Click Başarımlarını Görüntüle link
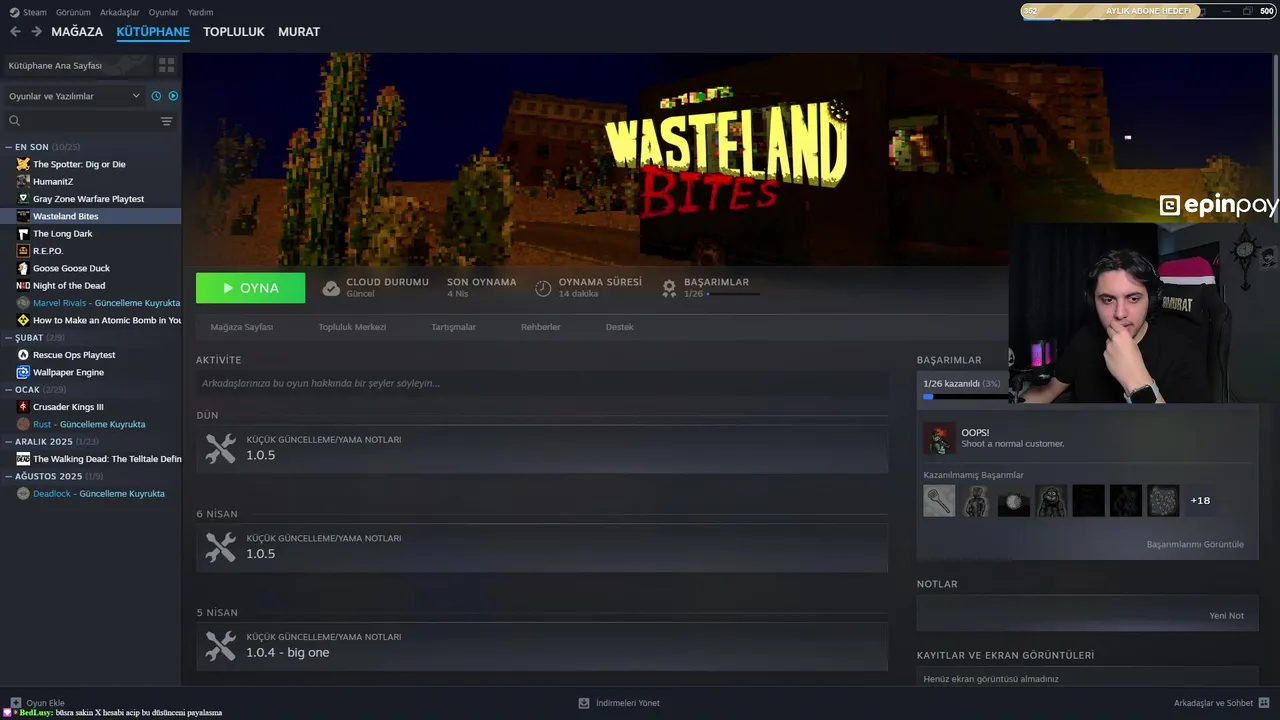This screenshot has height=720, width=1280. [1195, 545]
